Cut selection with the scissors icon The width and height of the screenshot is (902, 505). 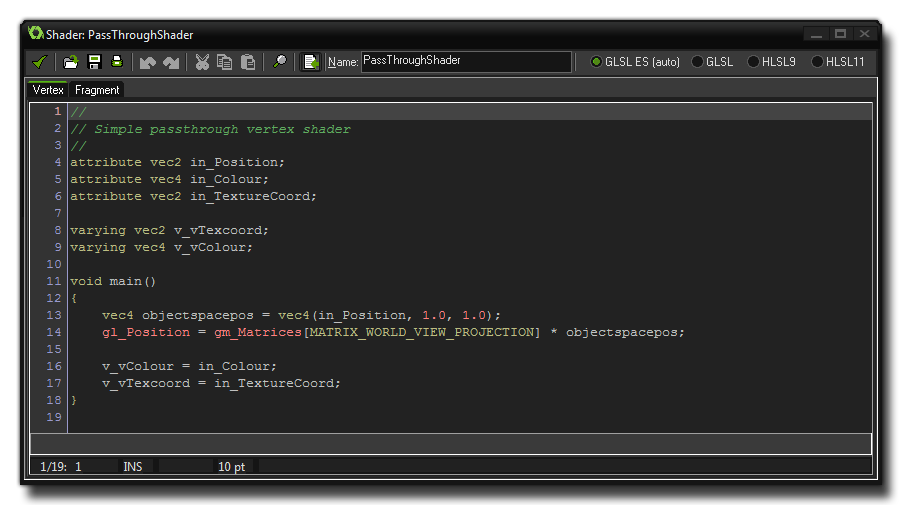pyautogui.click(x=202, y=62)
